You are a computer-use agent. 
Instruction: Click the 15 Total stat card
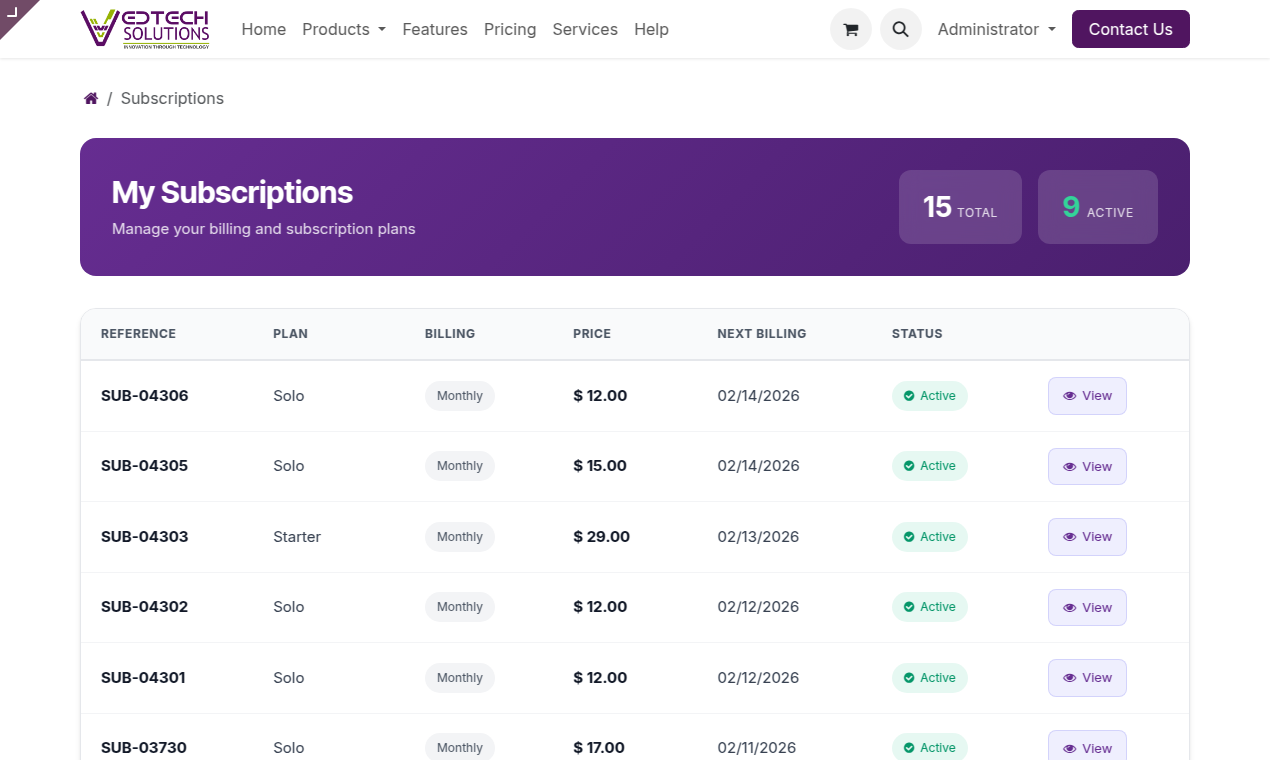tap(960, 207)
